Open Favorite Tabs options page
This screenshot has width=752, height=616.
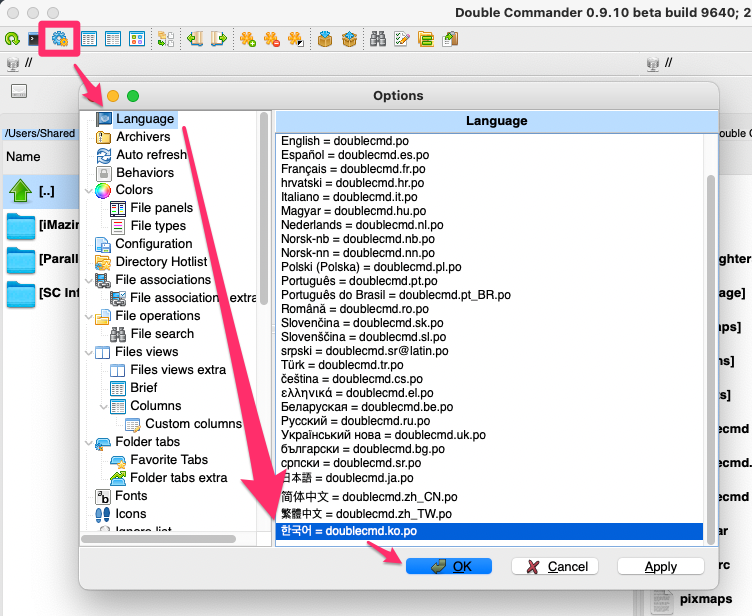169,460
